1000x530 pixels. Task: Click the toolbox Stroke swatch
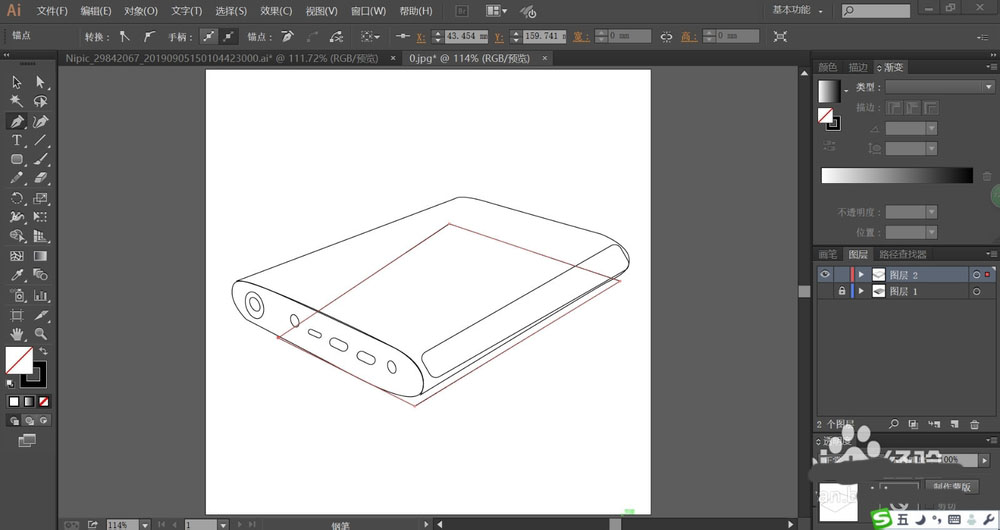pyautogui.click(x=34, y=375)
